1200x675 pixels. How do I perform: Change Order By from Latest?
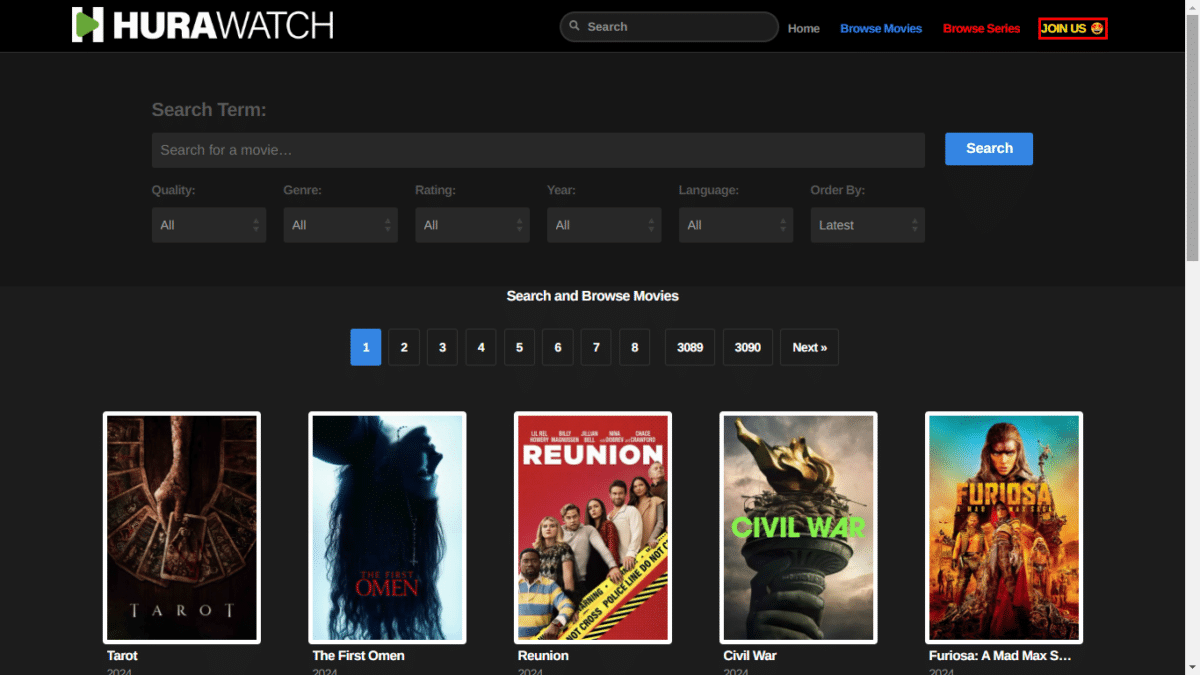point(867,225)
